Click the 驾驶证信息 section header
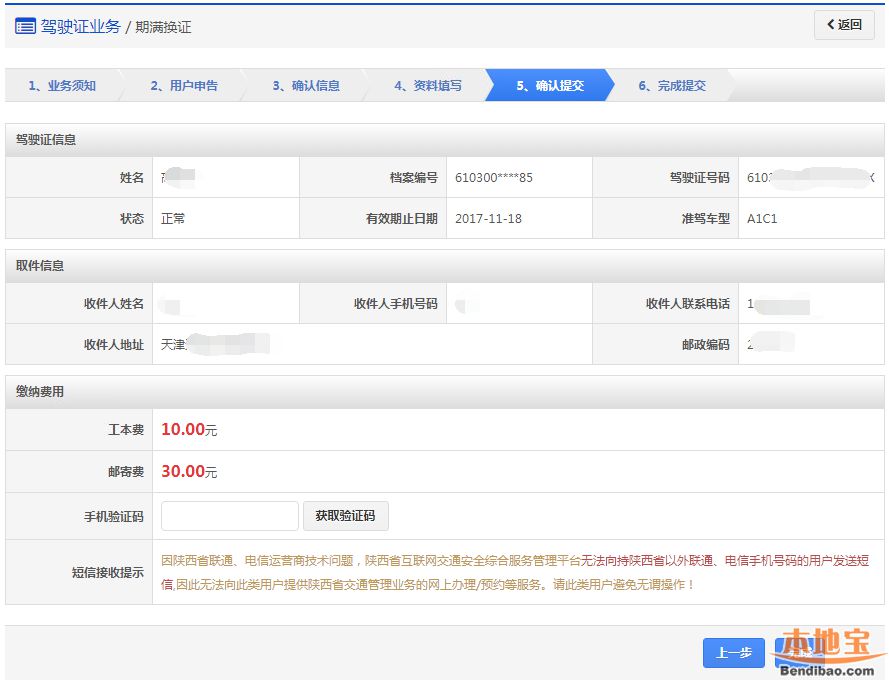This screenshot has height=682, width=889. coord(46,140)
